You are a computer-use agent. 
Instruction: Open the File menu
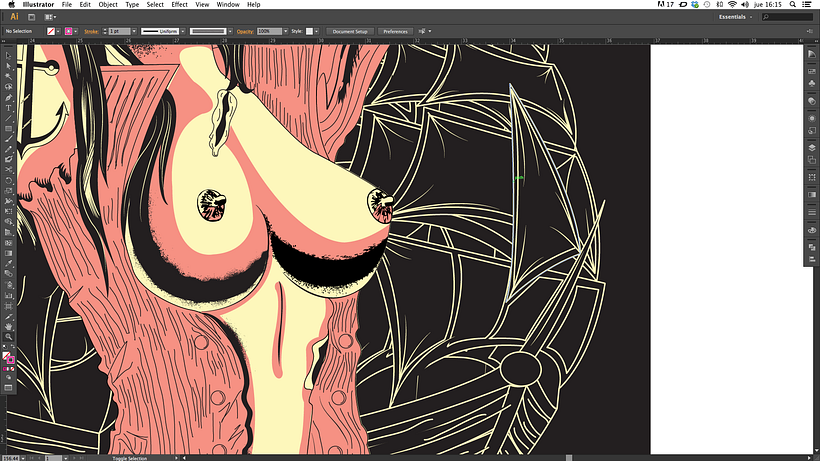coord(66,4)
